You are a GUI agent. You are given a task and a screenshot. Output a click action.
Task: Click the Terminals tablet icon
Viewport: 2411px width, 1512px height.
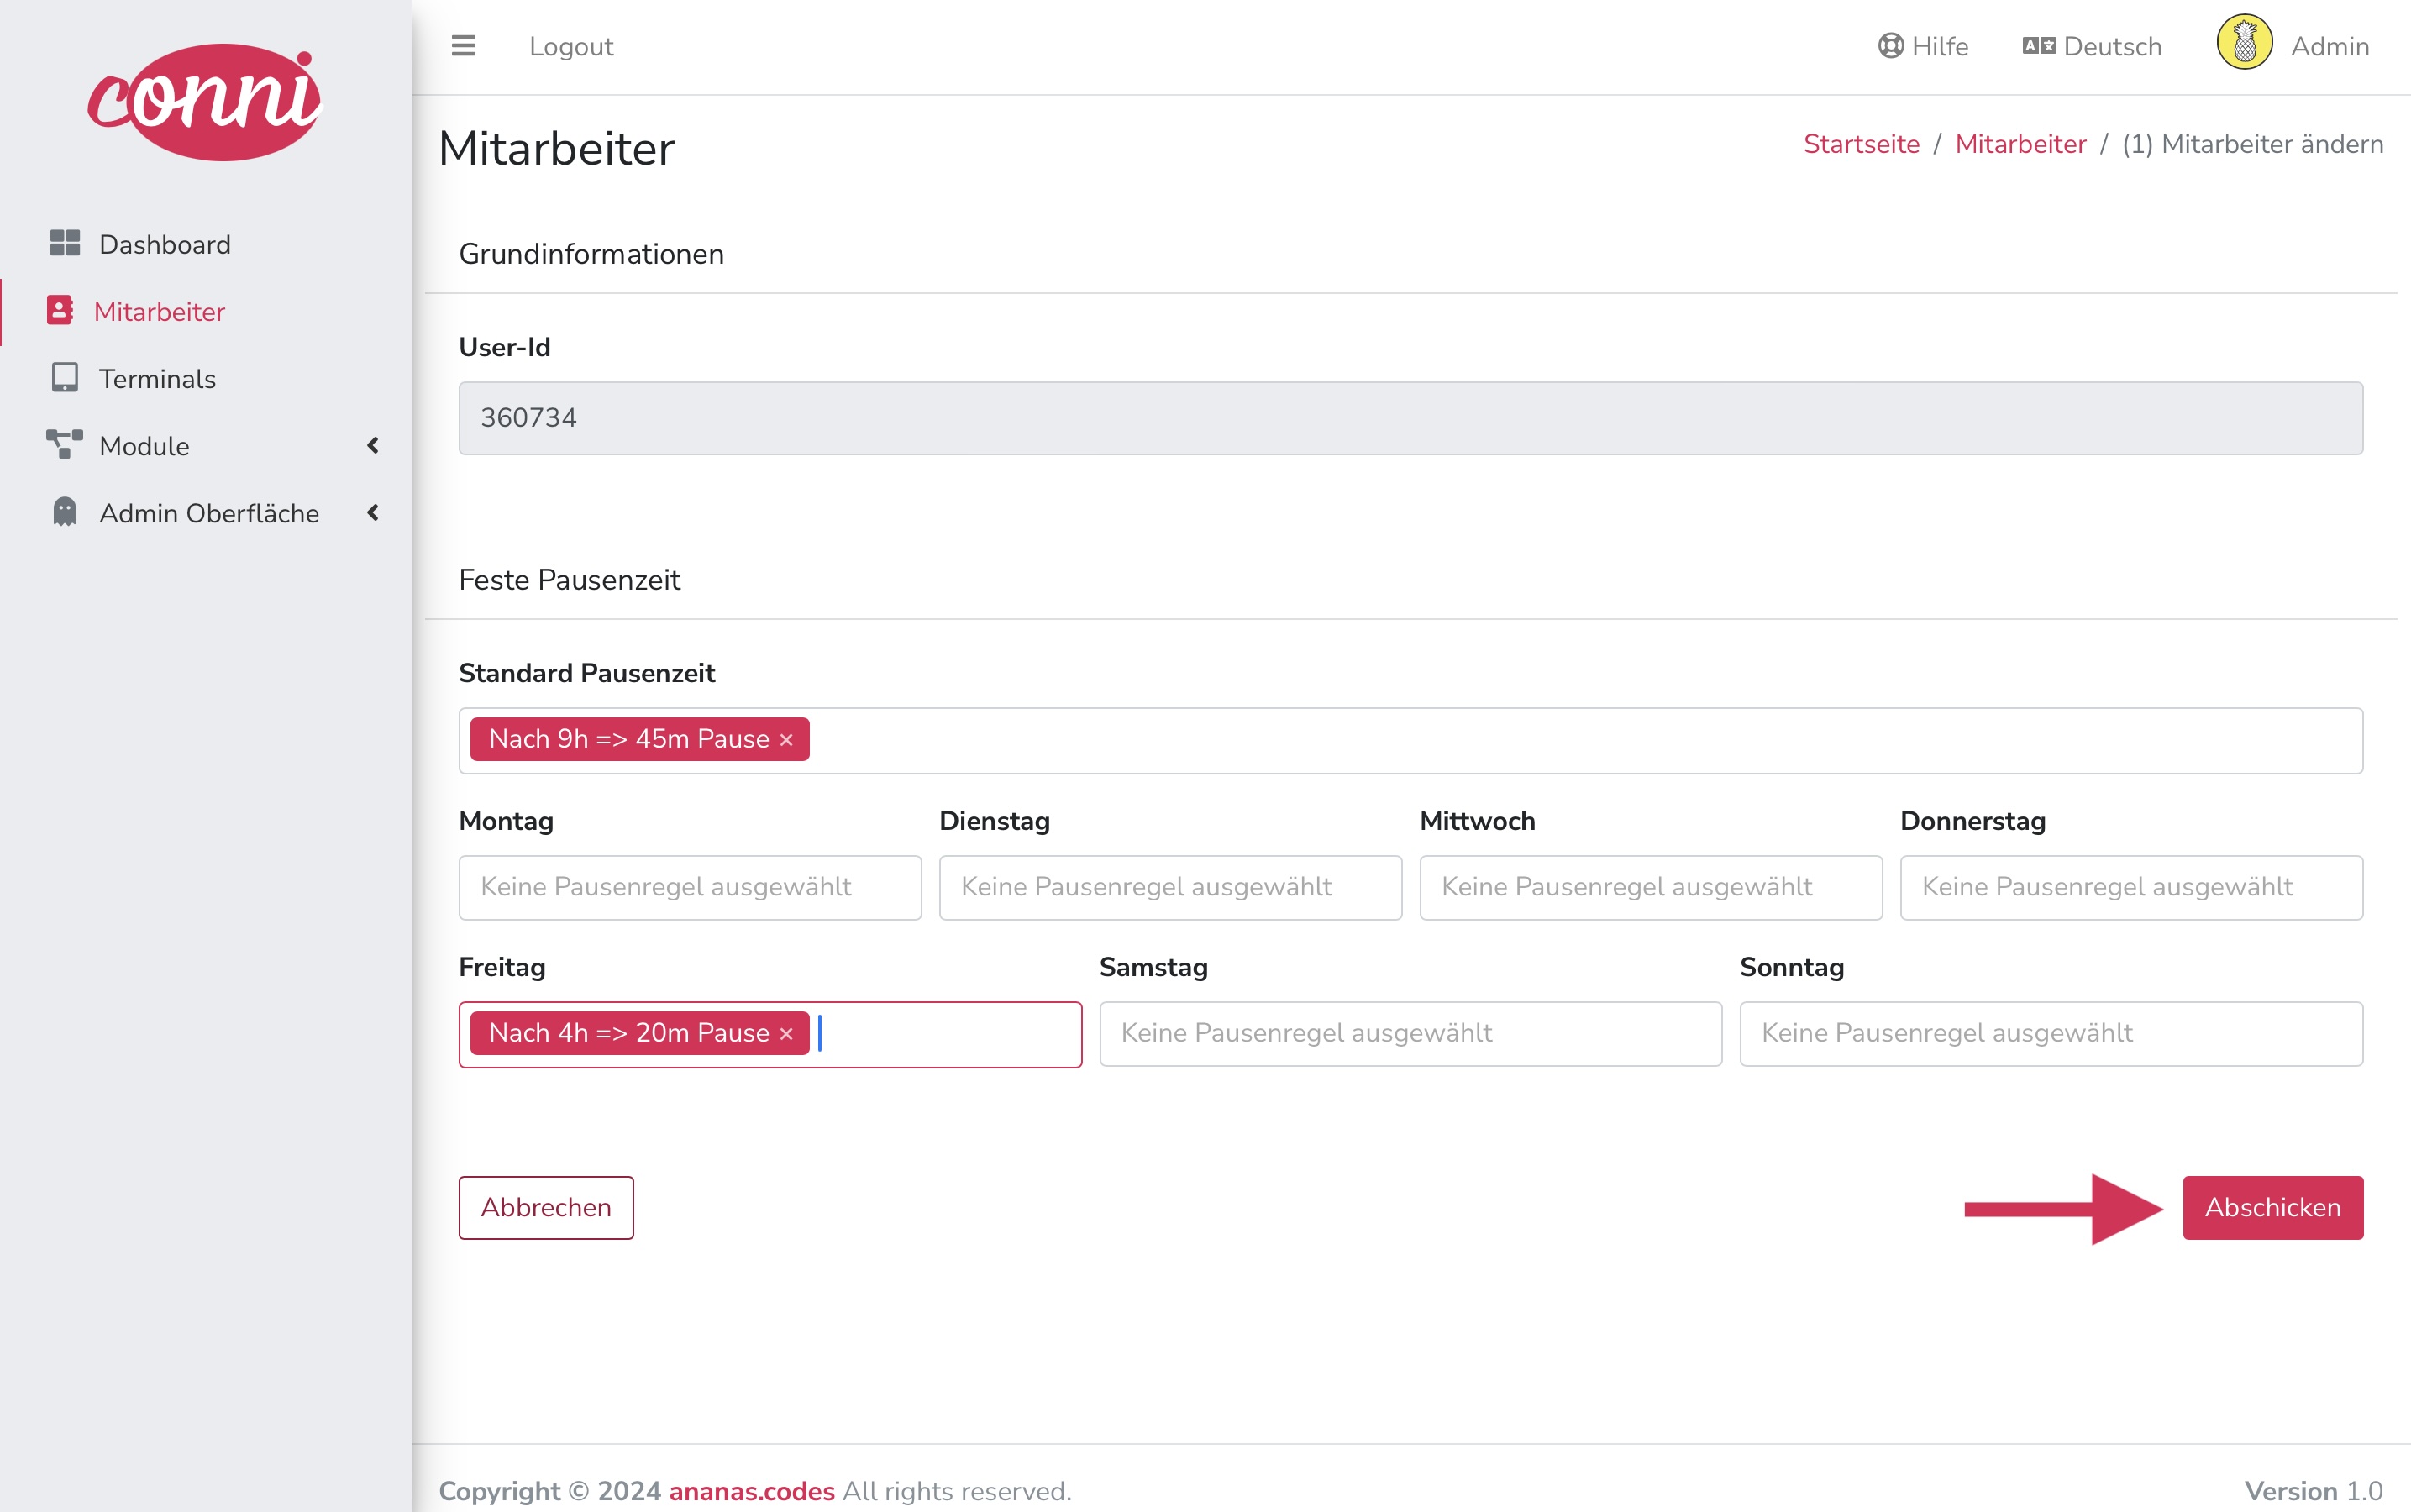click(65, 377)
